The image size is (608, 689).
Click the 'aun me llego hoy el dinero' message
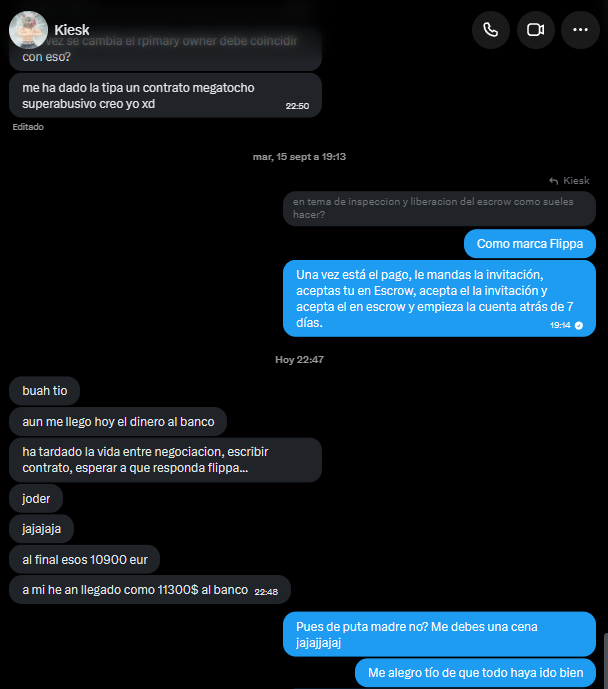coord(118,422)
